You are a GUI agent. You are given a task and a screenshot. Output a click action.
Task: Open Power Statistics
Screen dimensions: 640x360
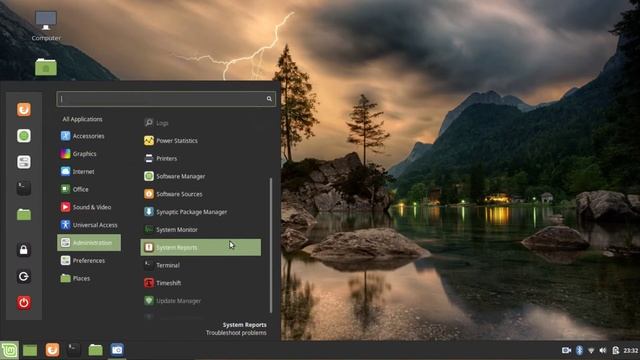tap(201, 141)
